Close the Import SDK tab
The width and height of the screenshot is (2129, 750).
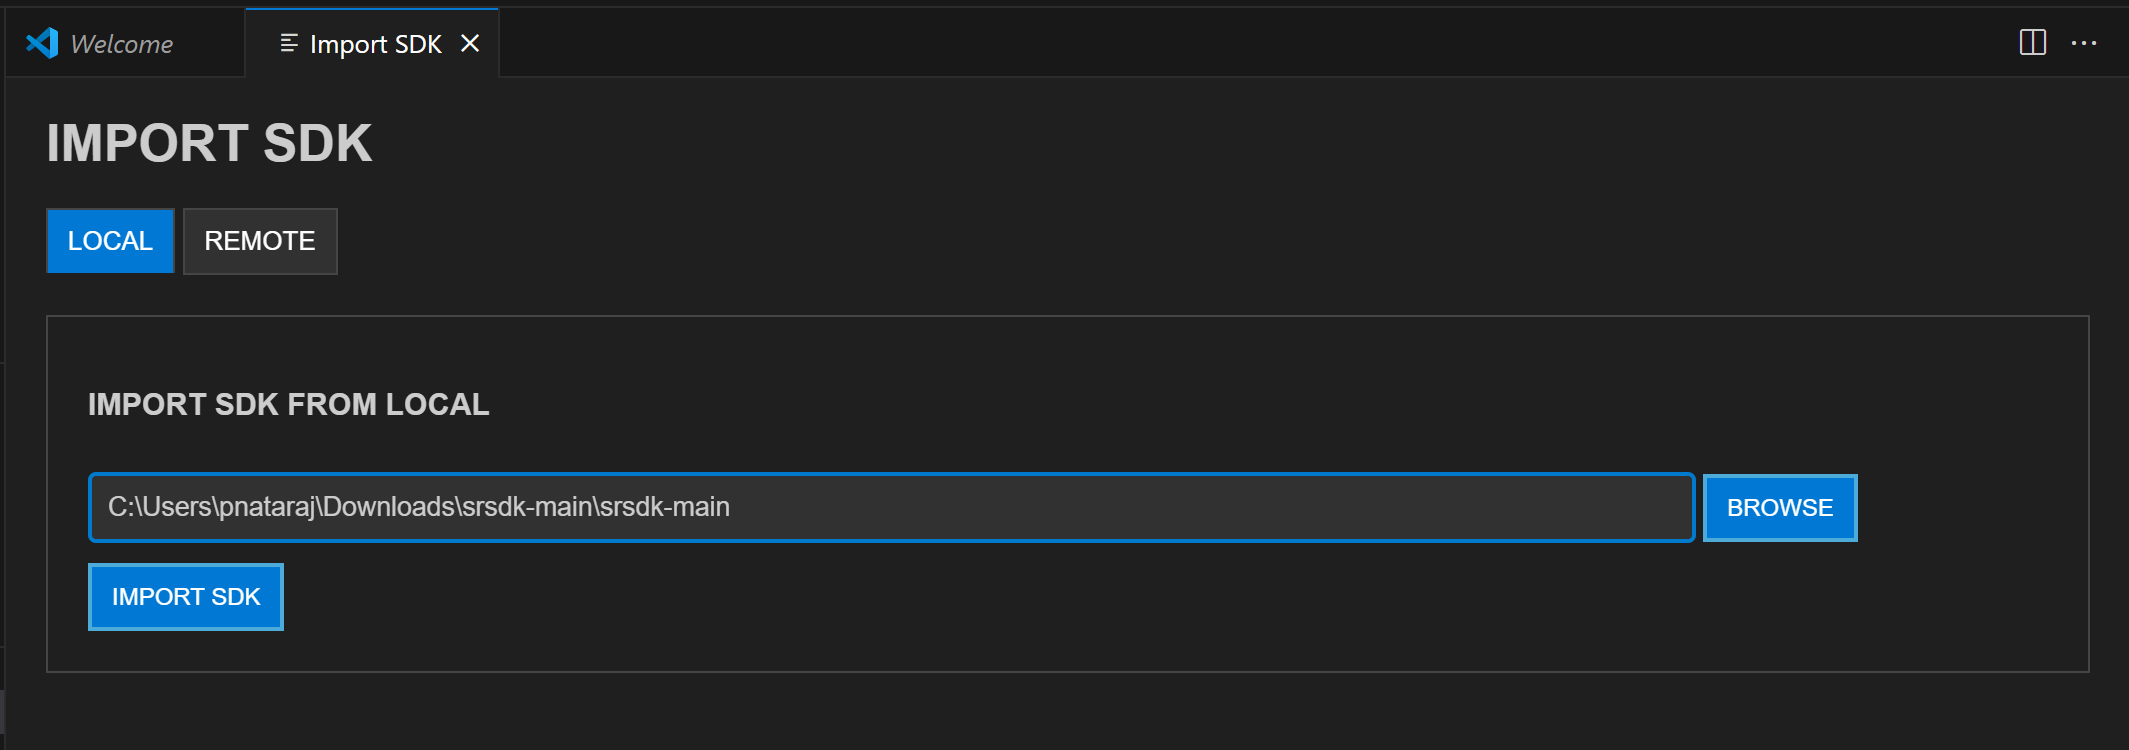pyautogui.click(x=470, y=43)
